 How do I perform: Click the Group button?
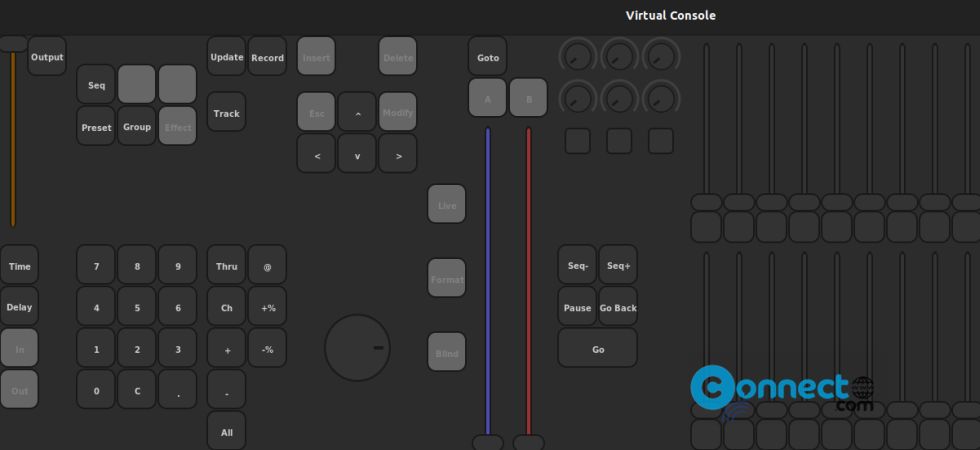137,126
